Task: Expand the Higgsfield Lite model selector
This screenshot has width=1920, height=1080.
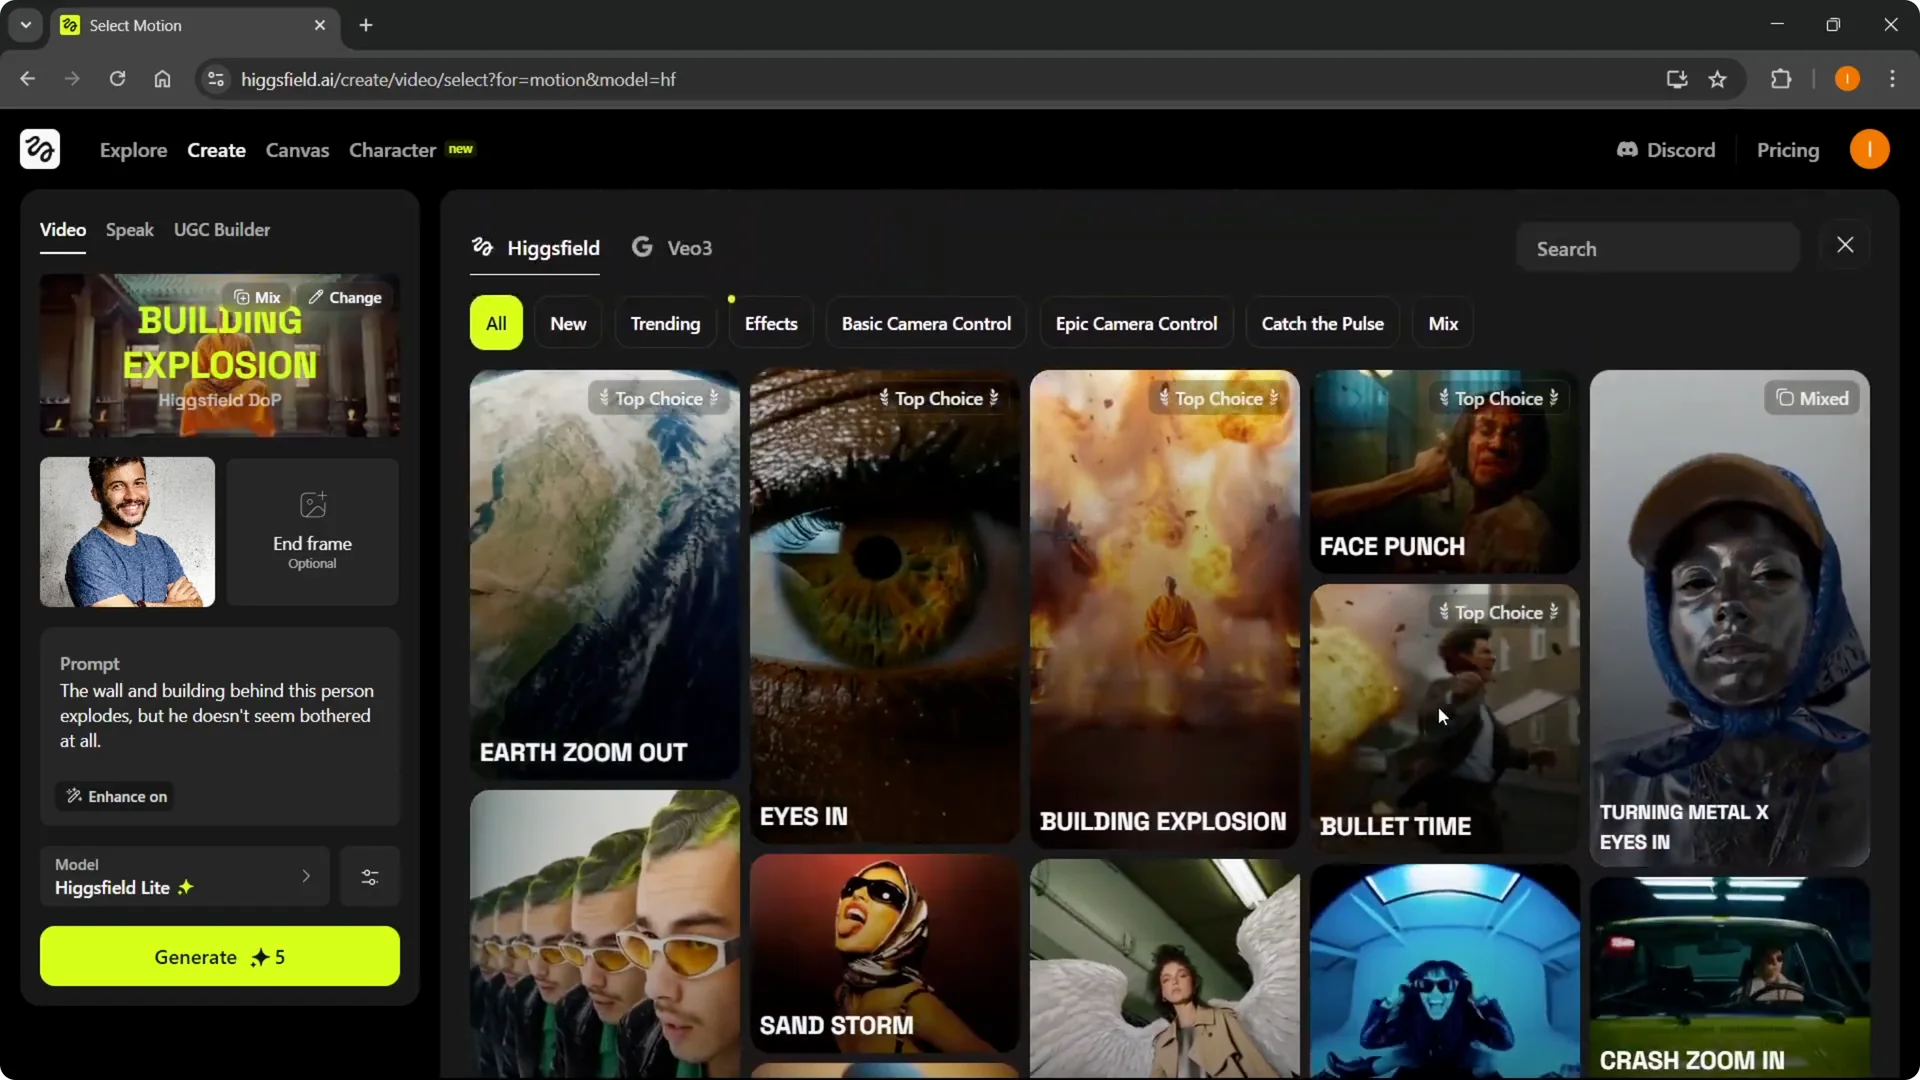Action: click(x=185, y=876)
